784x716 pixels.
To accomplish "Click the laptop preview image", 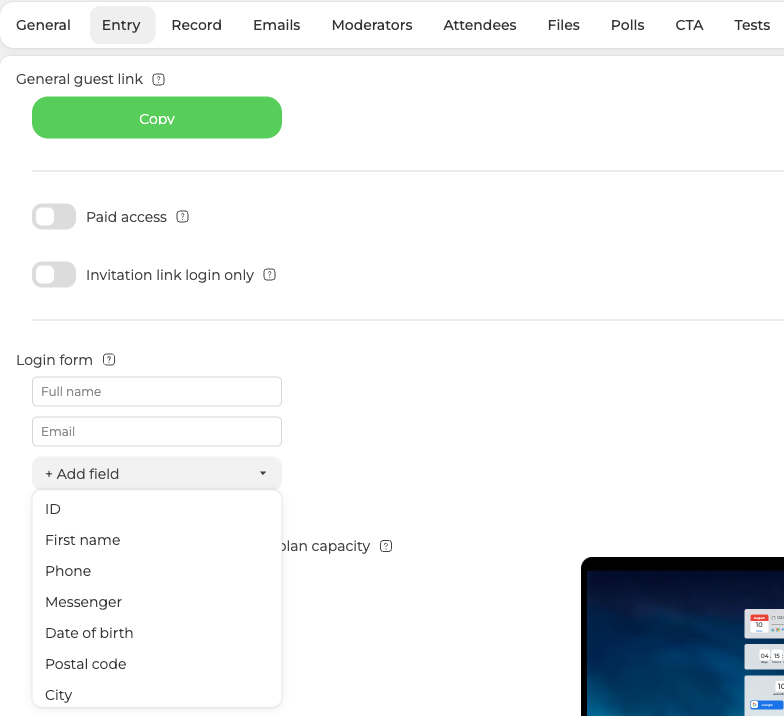I will (682, 636).
